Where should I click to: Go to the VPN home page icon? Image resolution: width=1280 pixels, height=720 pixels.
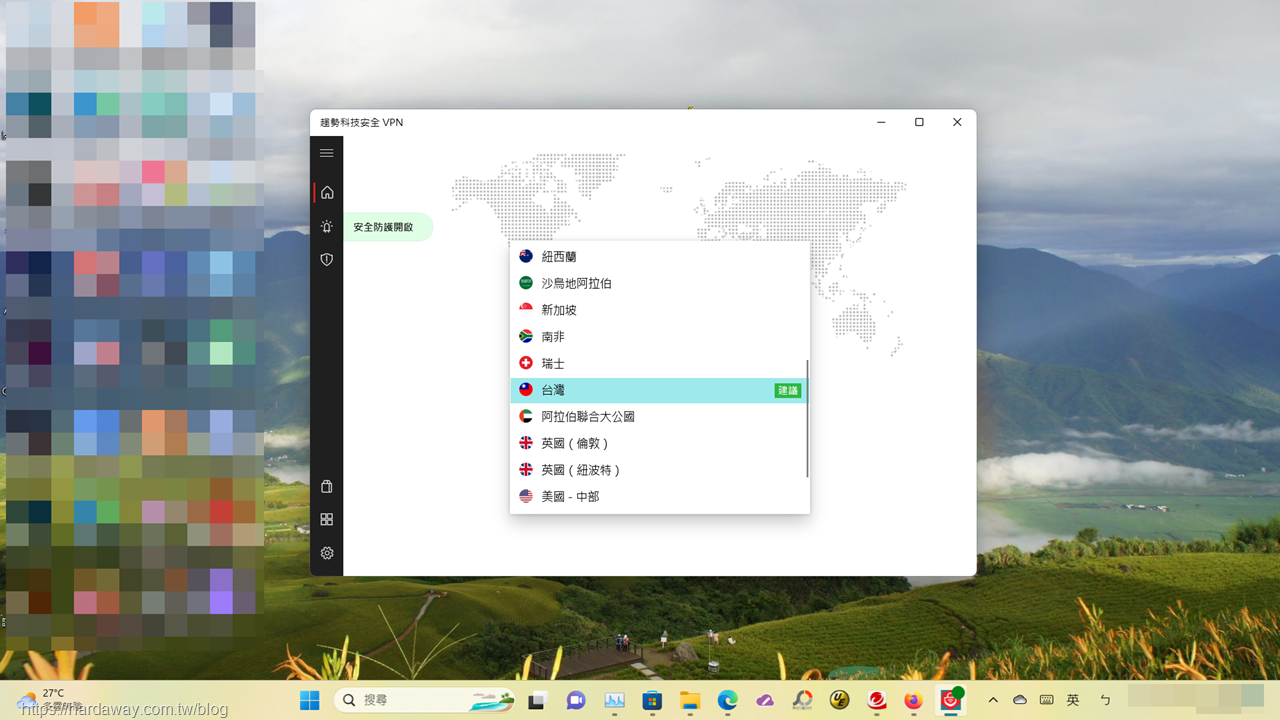pyautogui.click(x=327, y=192)
